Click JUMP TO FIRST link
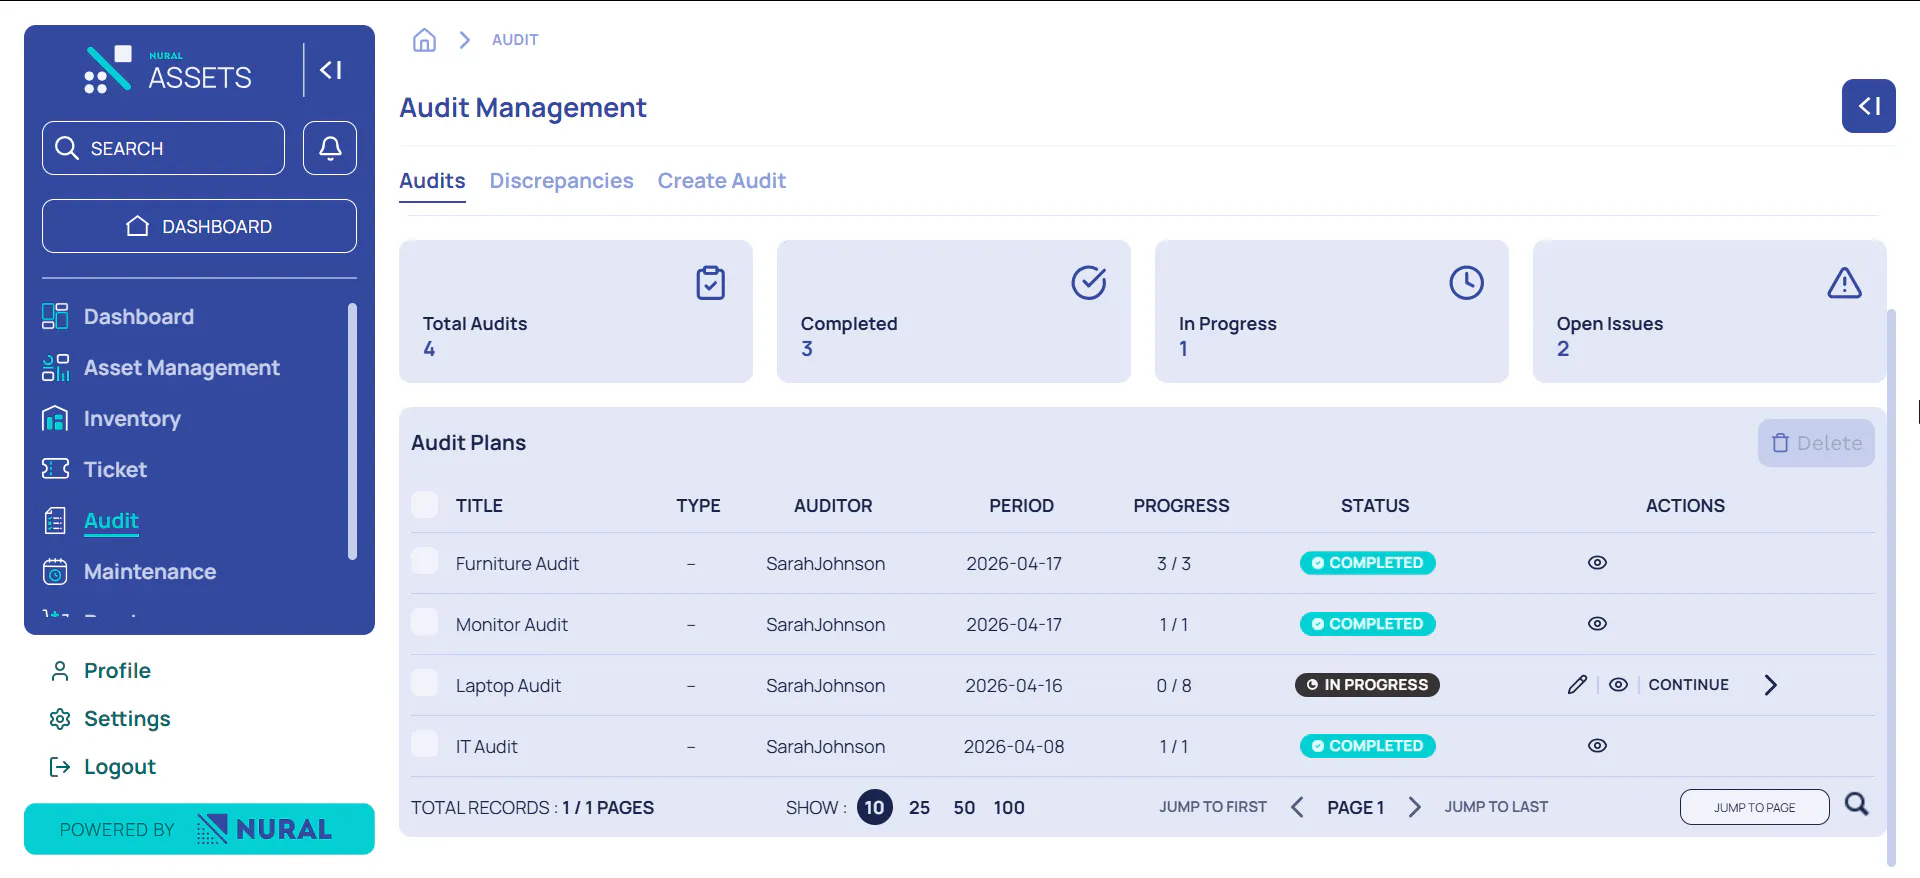The width and height of the screenshot is (1920, 878). 1213,807
